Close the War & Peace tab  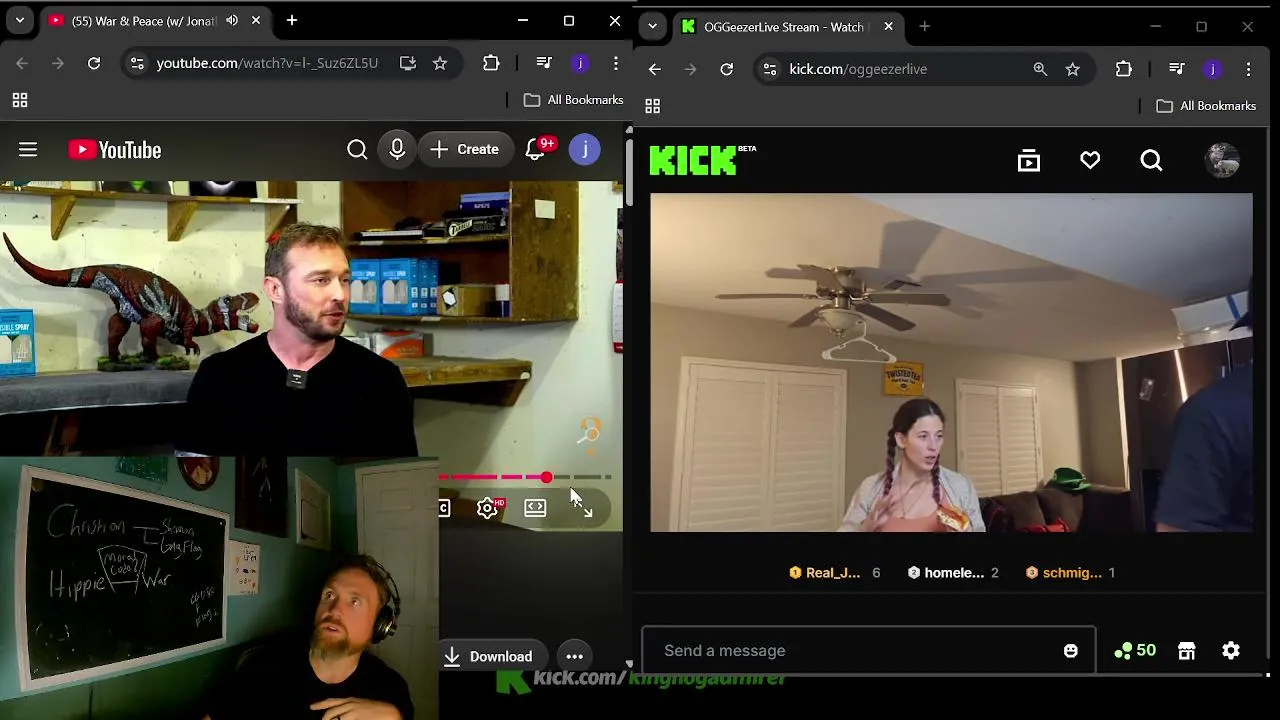coord(256,20)
